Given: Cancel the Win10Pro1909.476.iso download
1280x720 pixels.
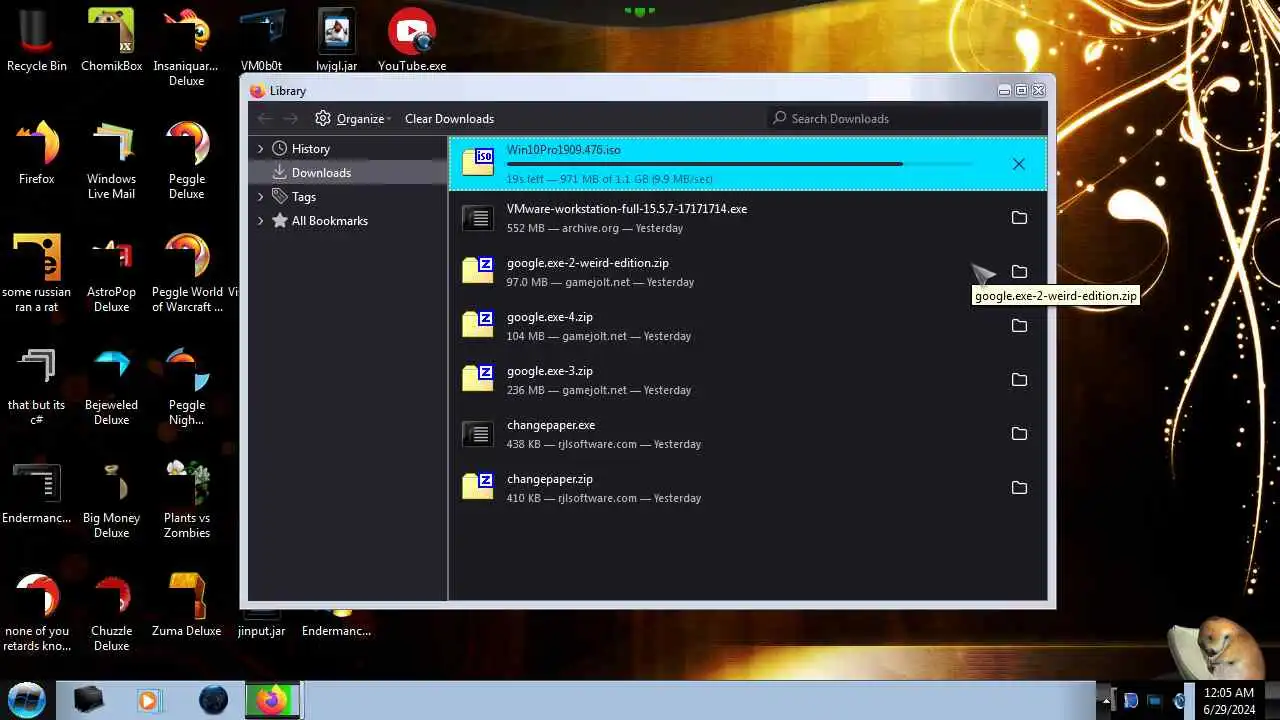Looking at the screenshot, I should click(x=1018, y=164).
